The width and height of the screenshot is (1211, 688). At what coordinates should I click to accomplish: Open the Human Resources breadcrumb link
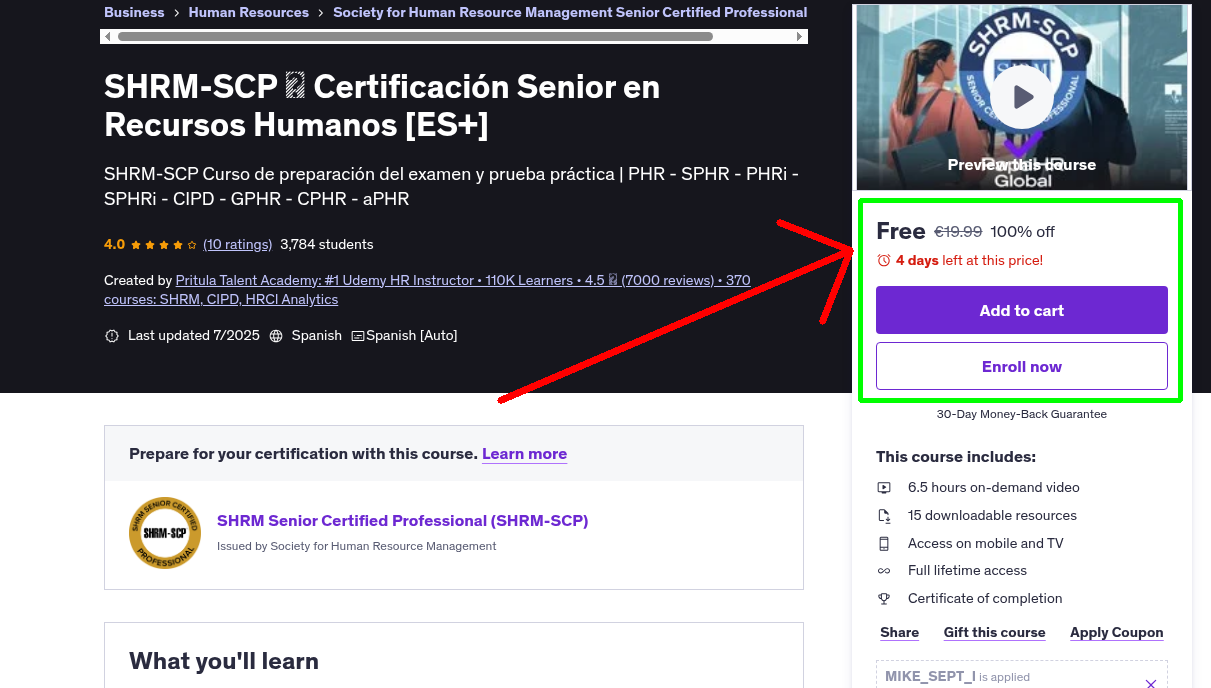pos(249,12)
